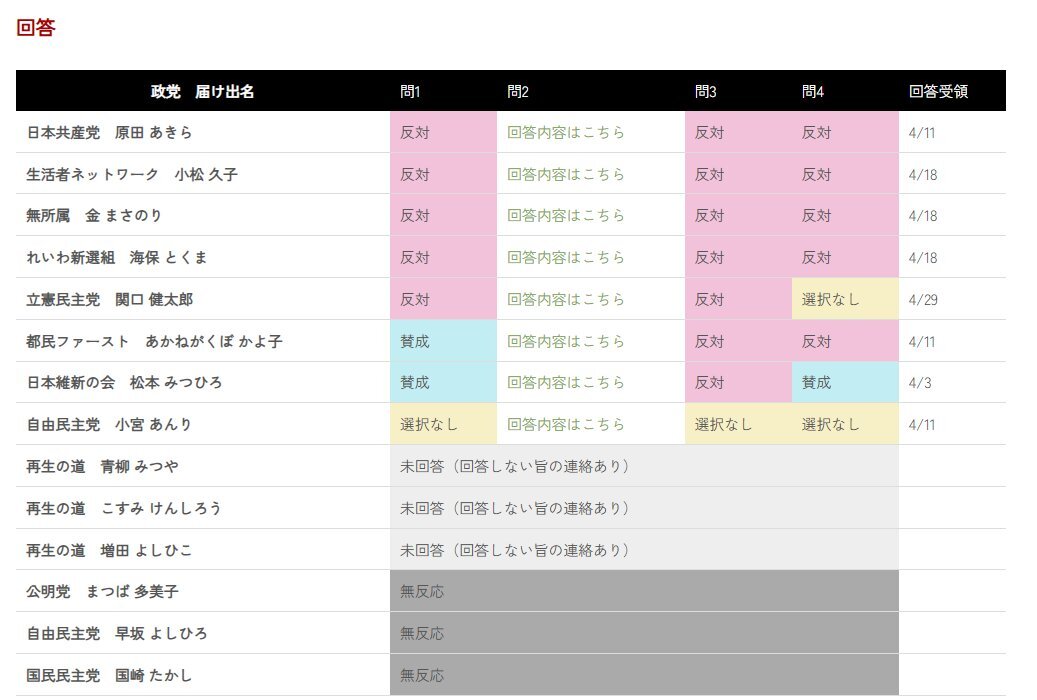Click the 回答 heading

(36, 28)
